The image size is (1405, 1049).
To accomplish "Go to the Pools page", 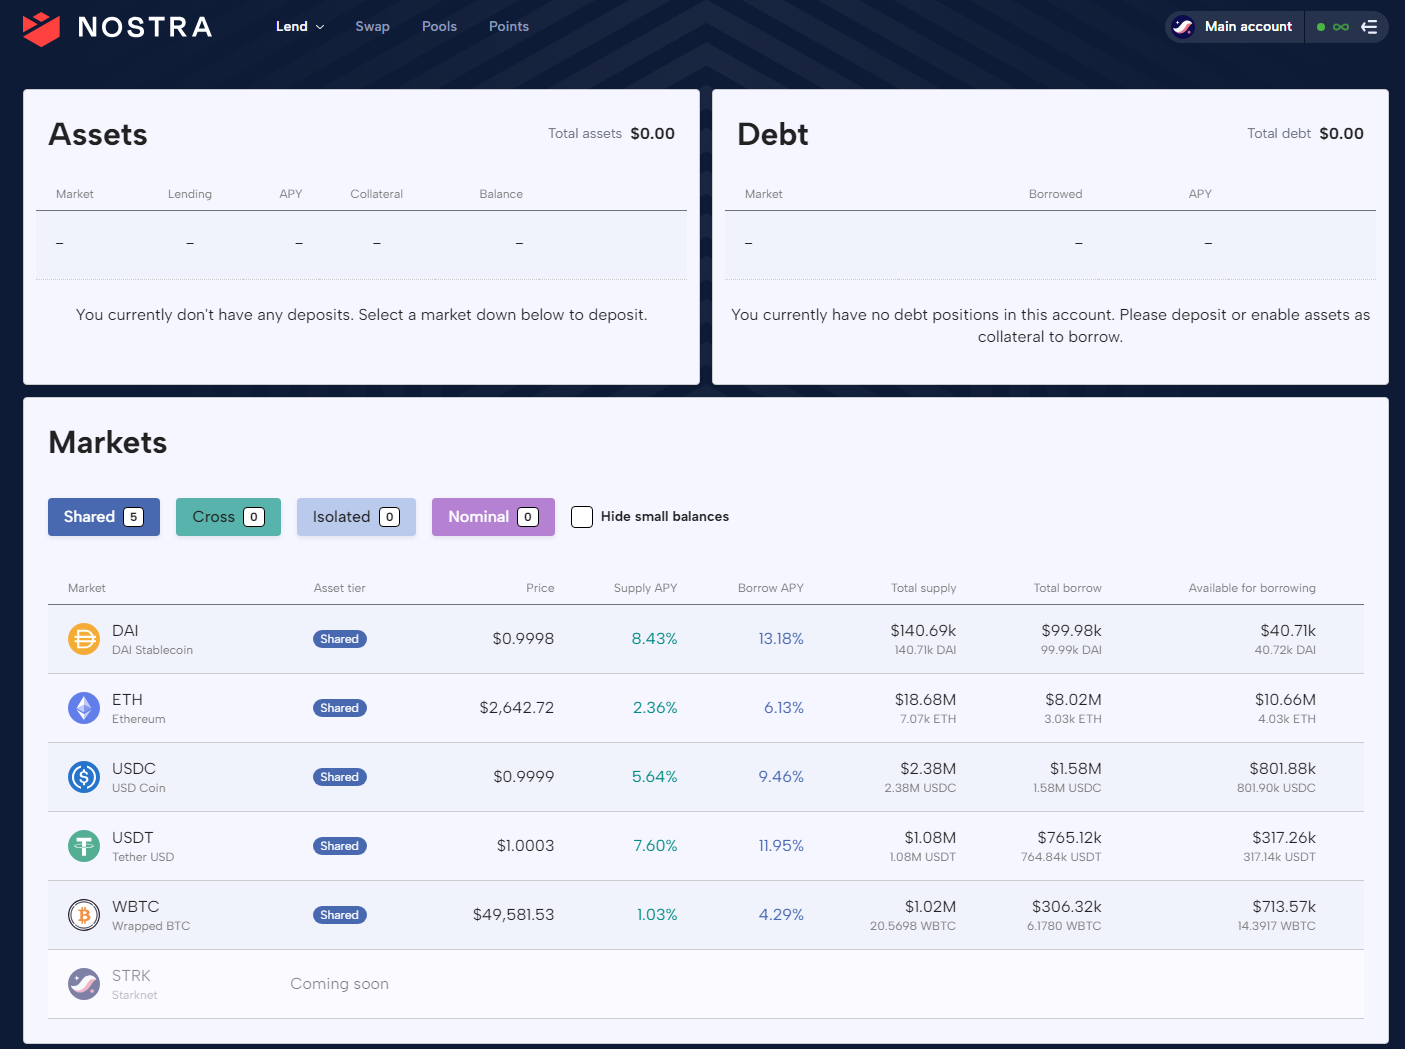I will (x=439, y=27).
